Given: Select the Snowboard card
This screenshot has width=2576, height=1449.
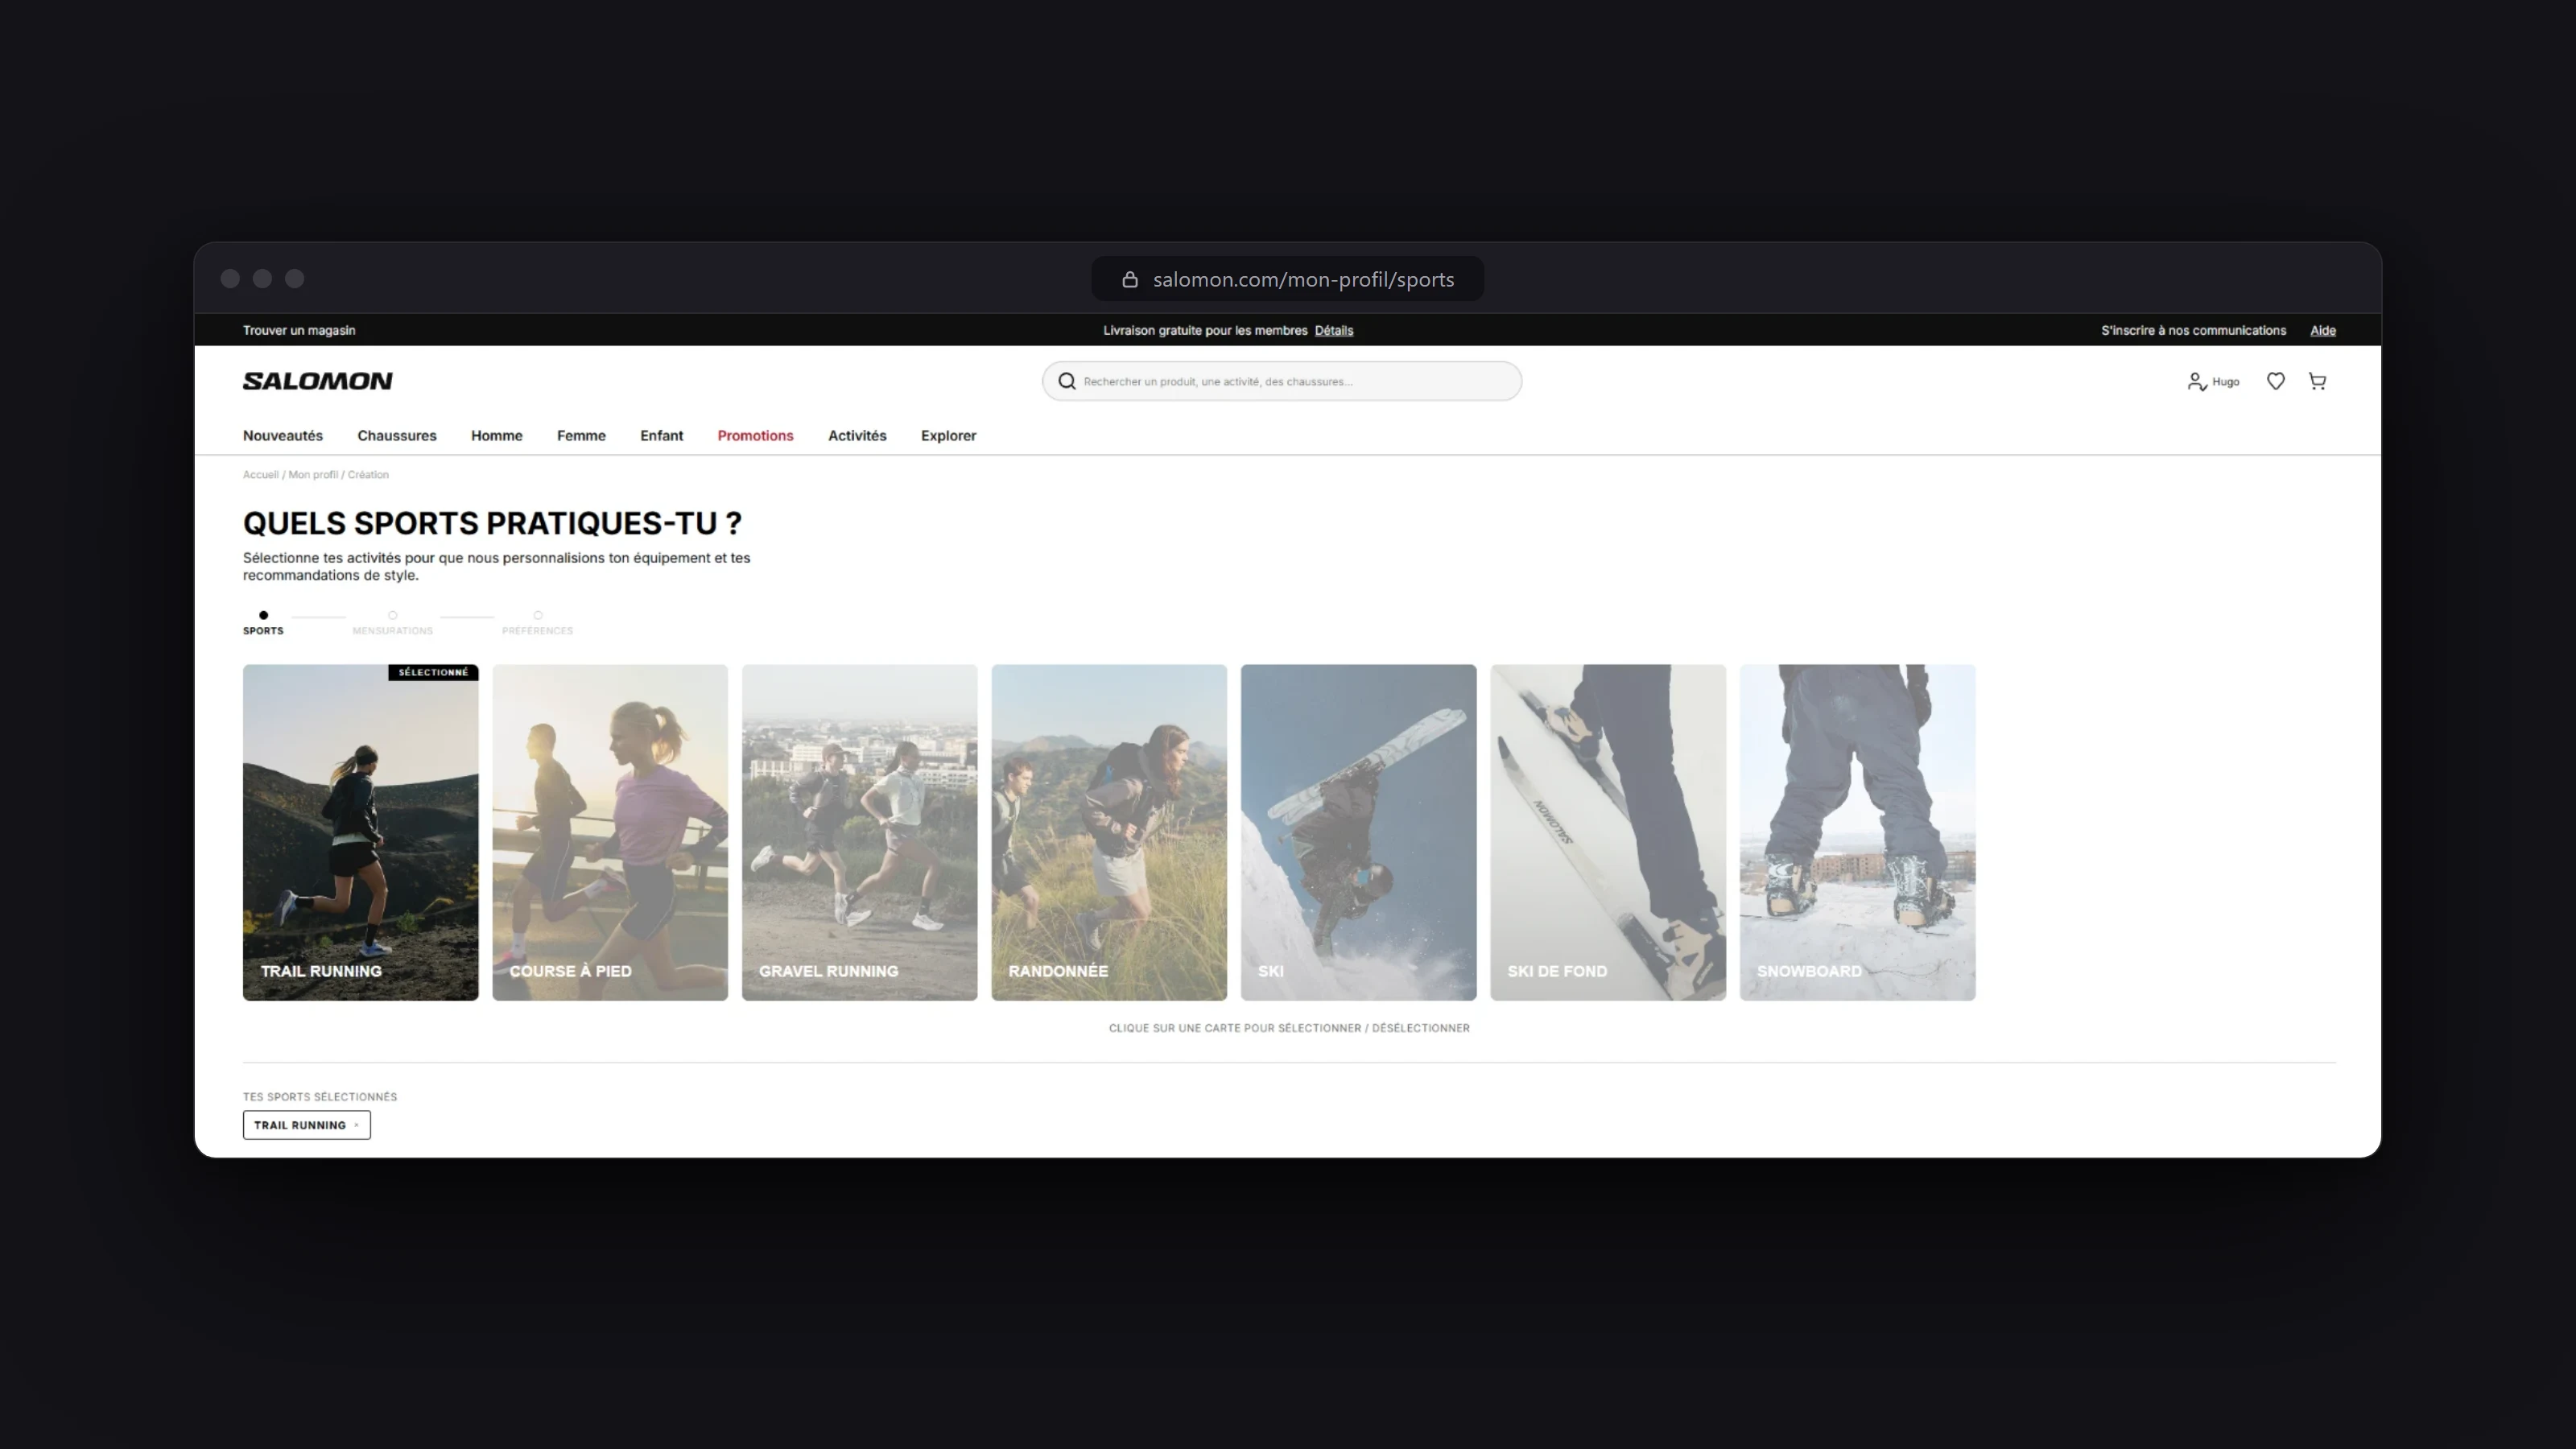Looking at the screenshot, I should (x=1857, y=832).
